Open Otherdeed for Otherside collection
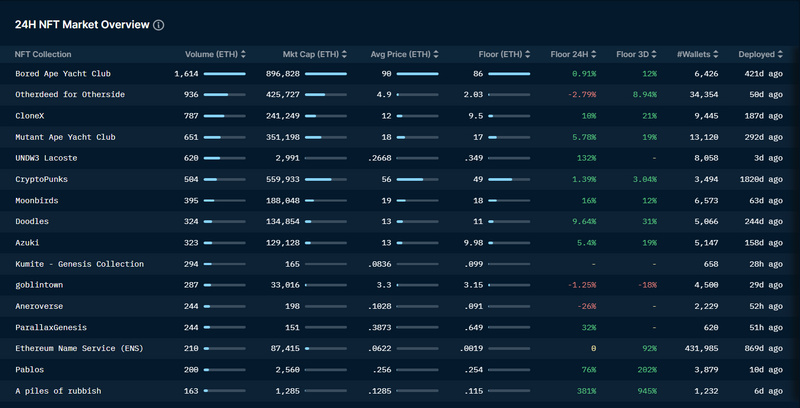Viewport: 800px width, 408px height. (70, 95)
